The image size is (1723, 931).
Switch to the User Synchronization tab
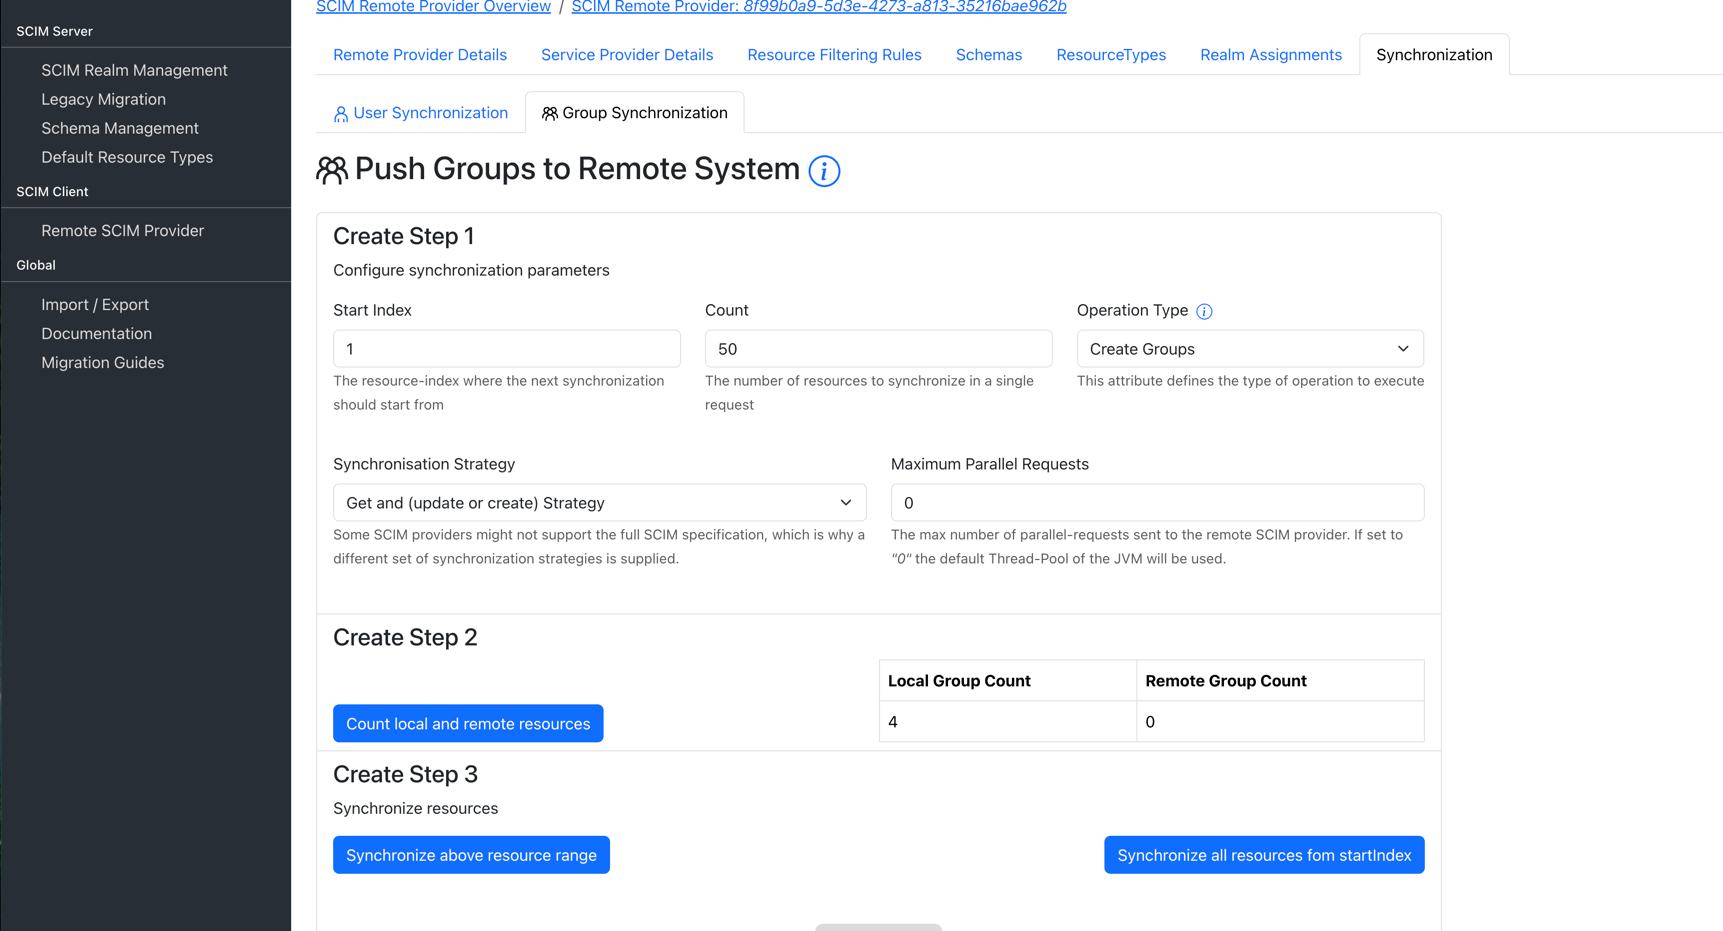click(430, 112)
